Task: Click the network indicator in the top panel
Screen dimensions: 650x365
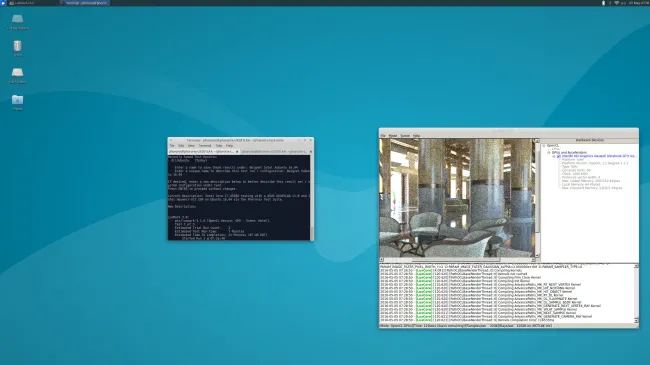Action: [x=616, y=3]
